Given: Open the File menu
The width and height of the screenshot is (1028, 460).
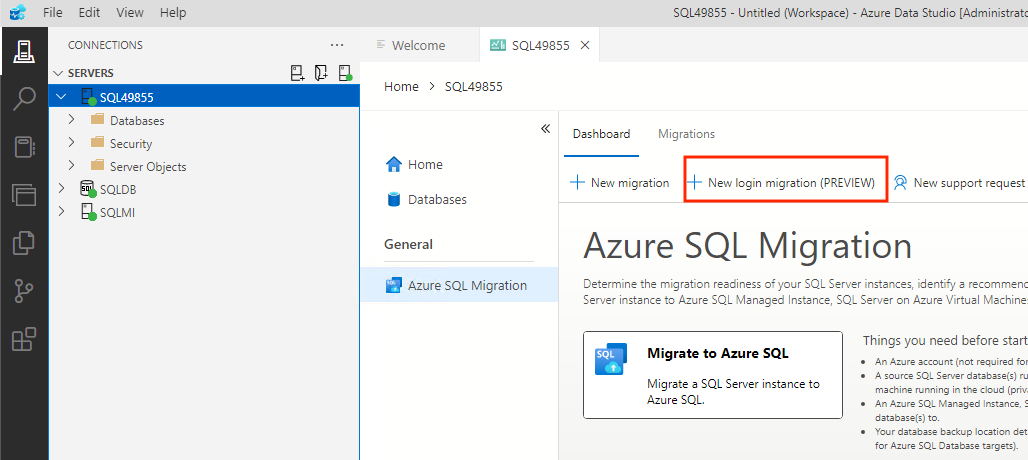Looking at the screenshot, I should coord(52,12).
